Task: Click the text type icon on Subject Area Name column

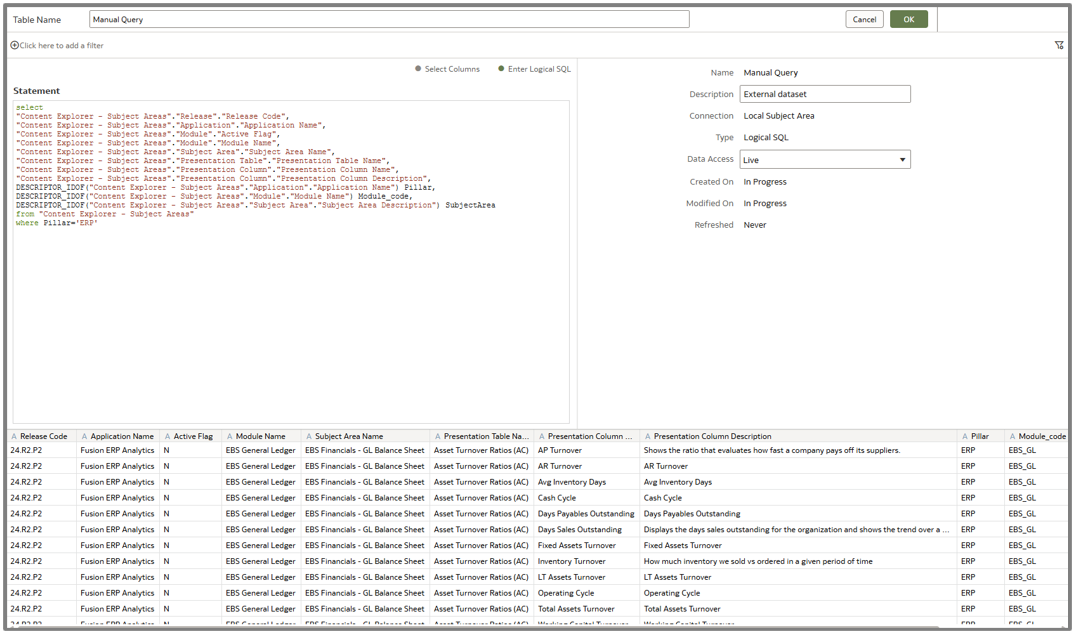Action: [x=308, y=437]
